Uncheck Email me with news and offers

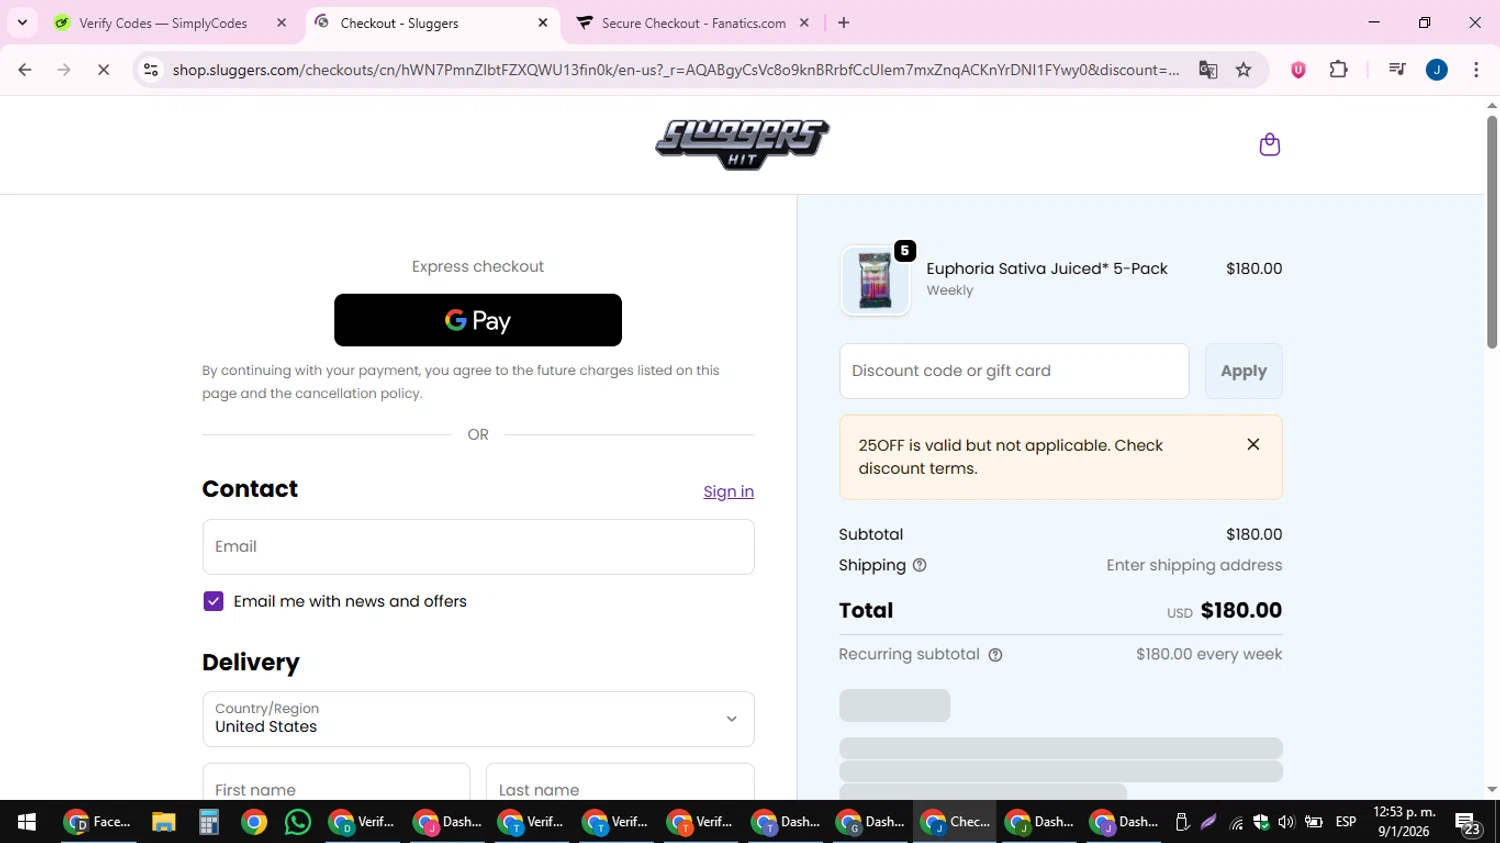(213, 601)
